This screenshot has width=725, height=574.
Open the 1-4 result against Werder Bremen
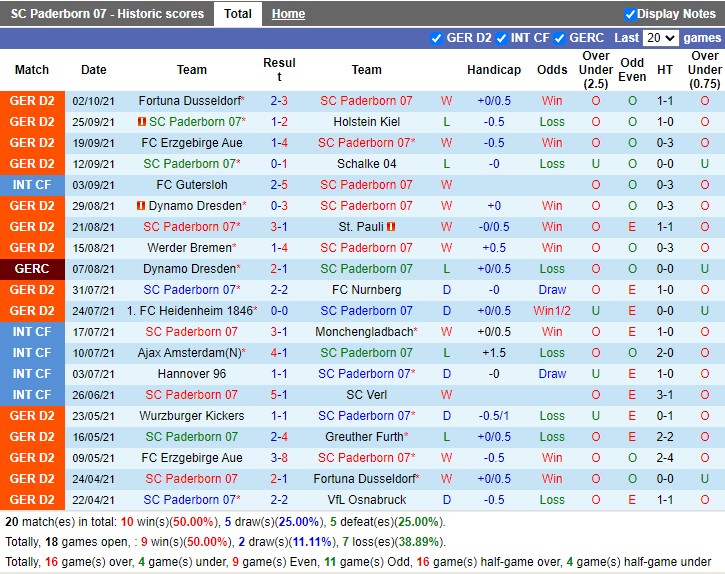(279, 247)
